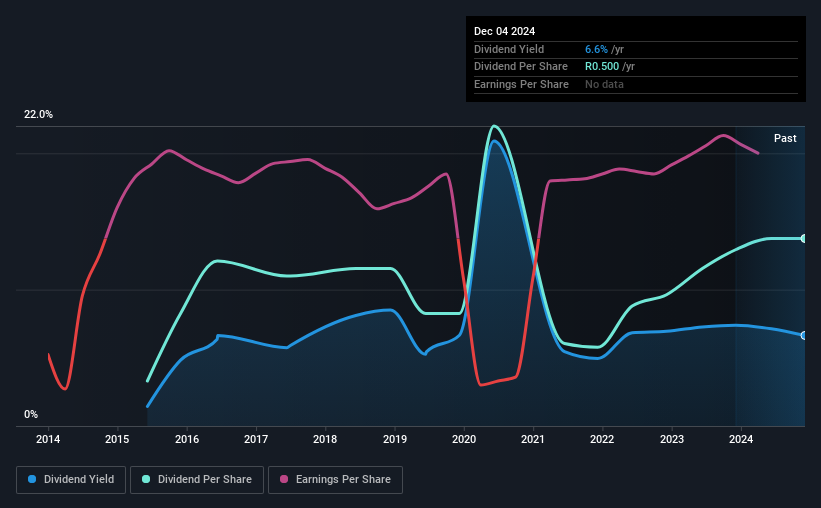
Task: Click the 2020 x-axis label
Action: 464,439
